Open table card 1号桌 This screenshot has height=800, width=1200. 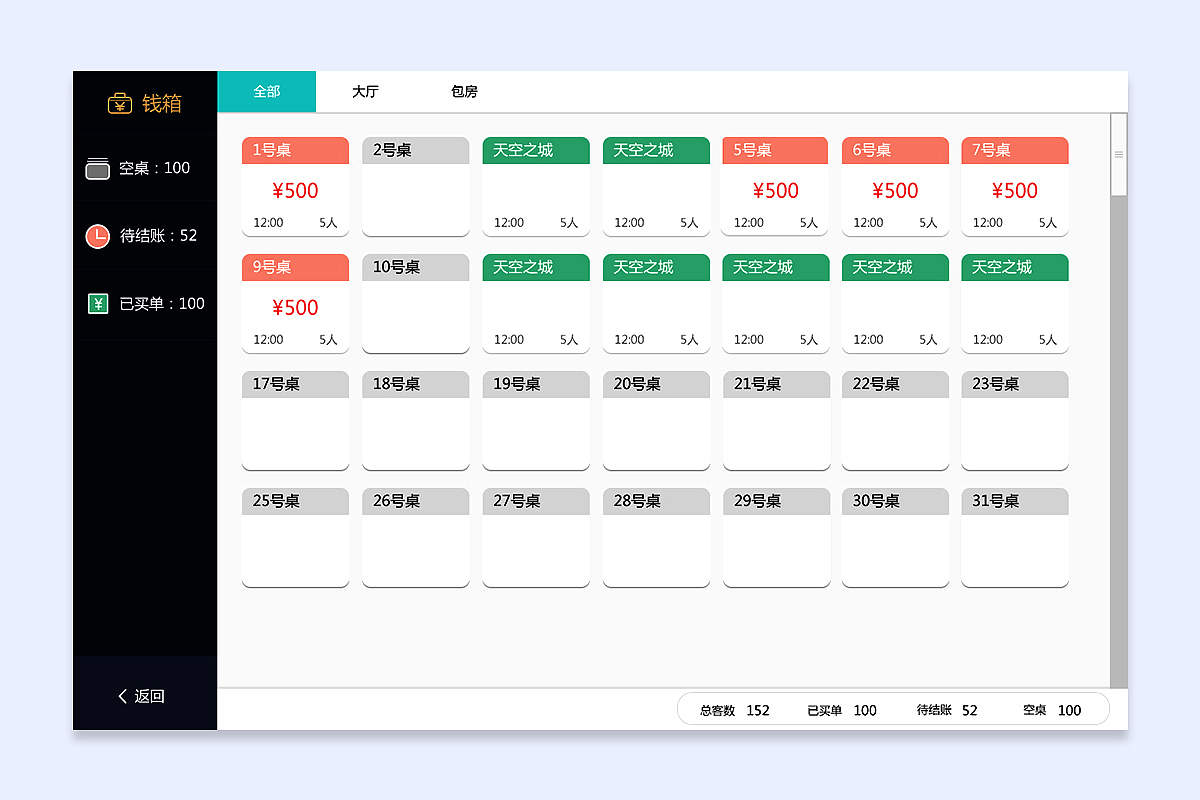[x=295, y=186]
